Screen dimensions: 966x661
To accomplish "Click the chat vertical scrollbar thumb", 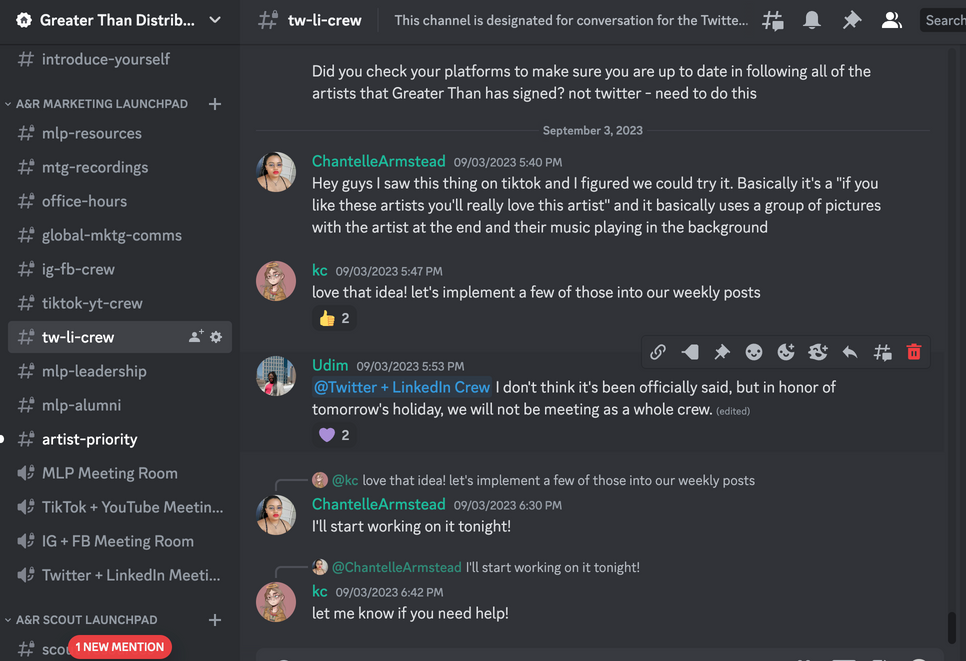I will coord(951,627).
